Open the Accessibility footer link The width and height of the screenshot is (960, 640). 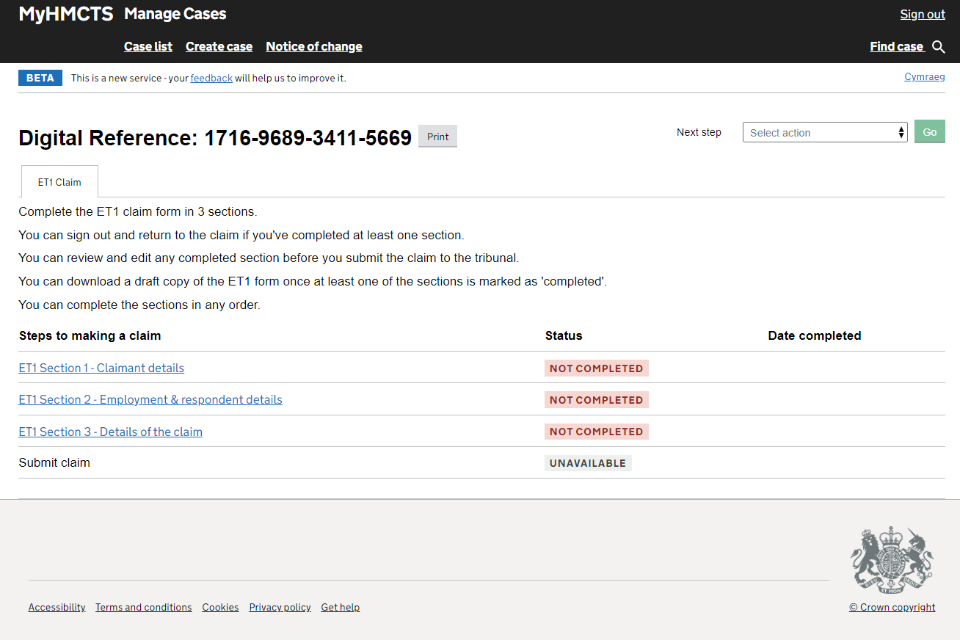point(56,607)
